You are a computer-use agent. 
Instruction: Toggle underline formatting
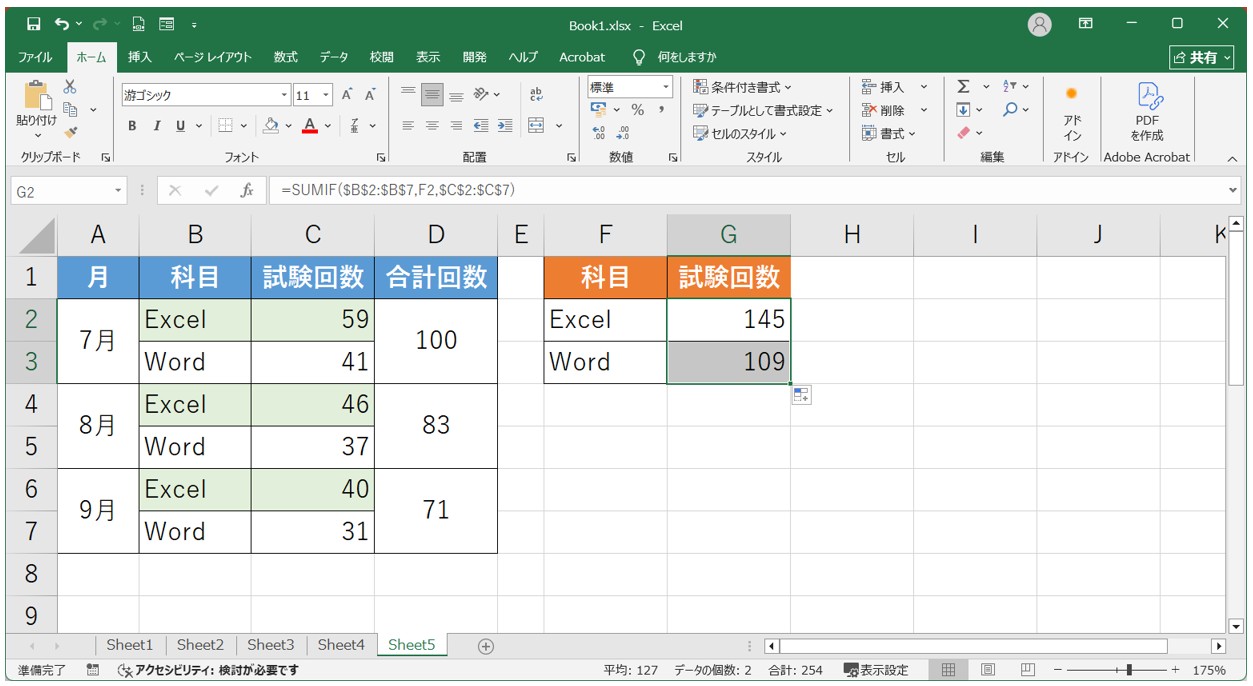click(181, 126)
